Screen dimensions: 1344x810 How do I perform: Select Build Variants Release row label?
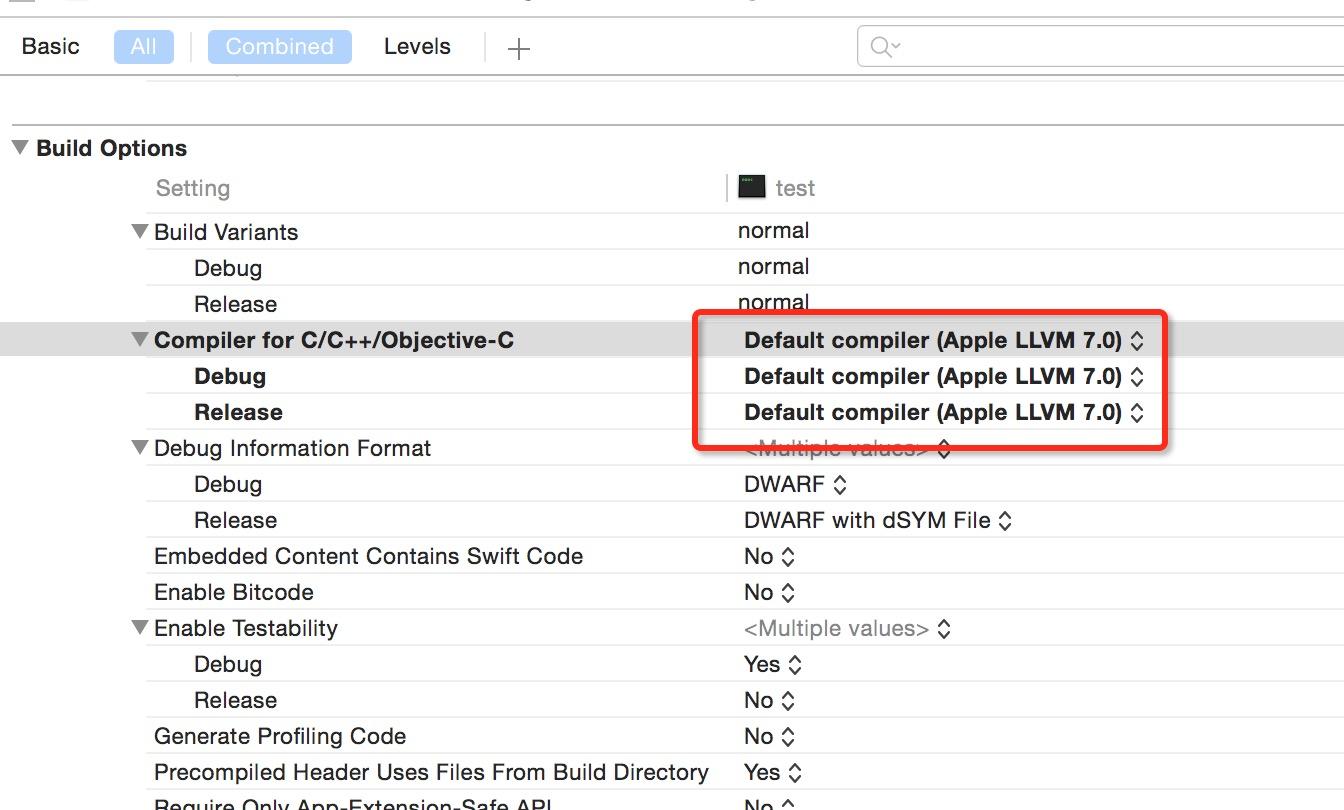(235, 304)
